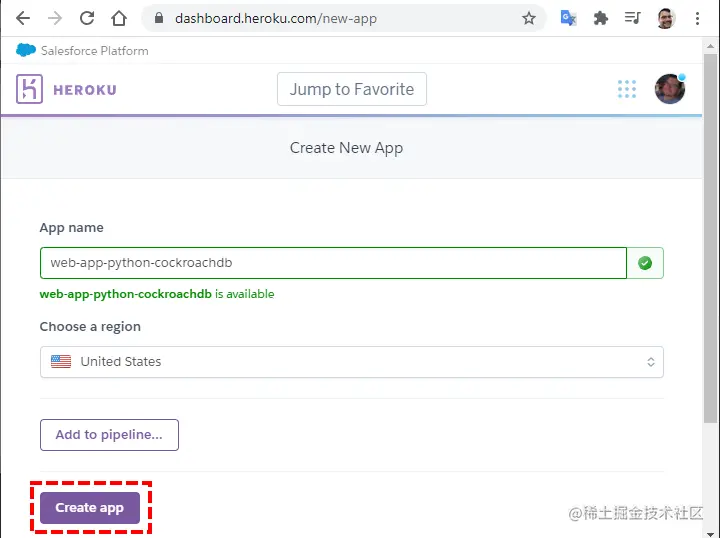Click the HEROKU wordmark
Viewport: 720px width, 538px height.
point(85,90)
